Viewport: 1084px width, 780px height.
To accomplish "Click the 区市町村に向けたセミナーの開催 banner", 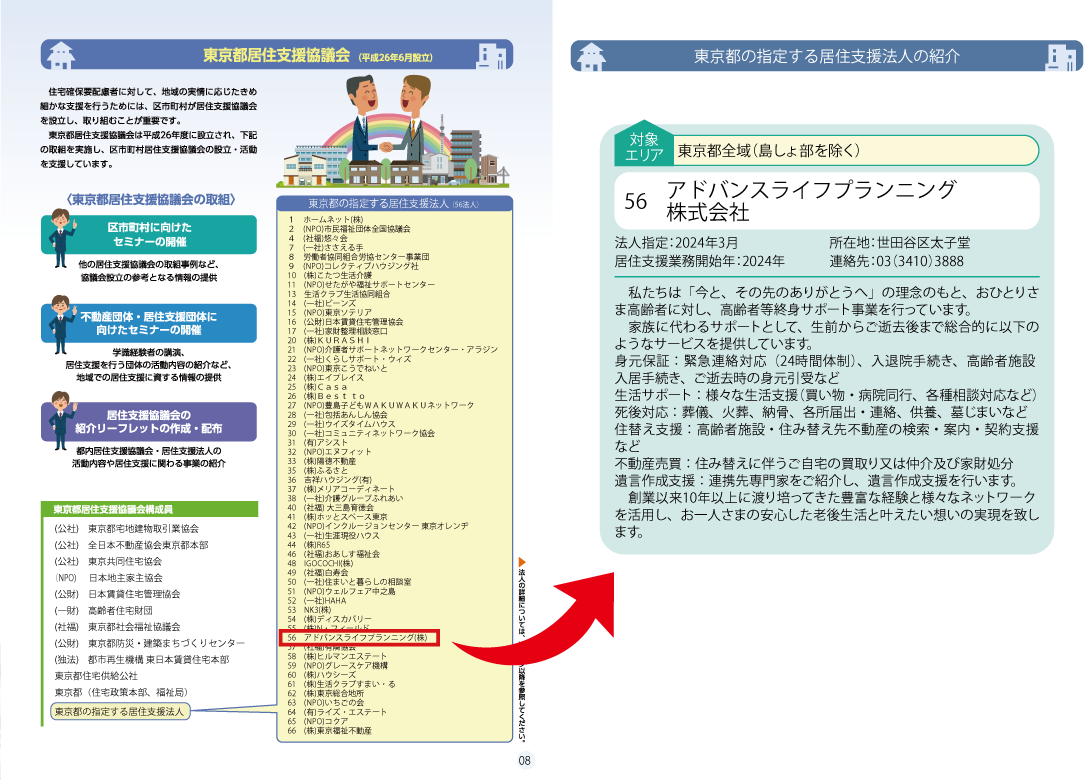I will tap(150, 235).
